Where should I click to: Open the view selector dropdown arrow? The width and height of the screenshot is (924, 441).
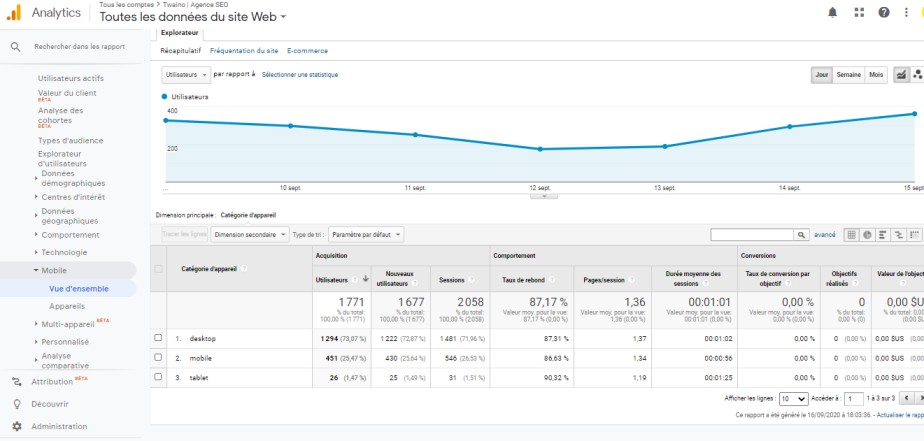[283, 17]
